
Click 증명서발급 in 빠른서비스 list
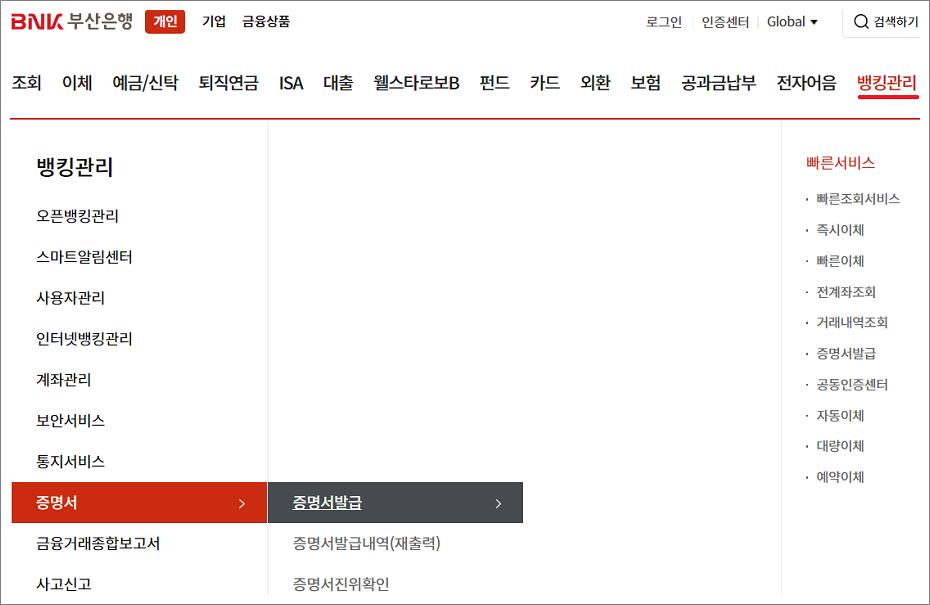click(846, 354)
